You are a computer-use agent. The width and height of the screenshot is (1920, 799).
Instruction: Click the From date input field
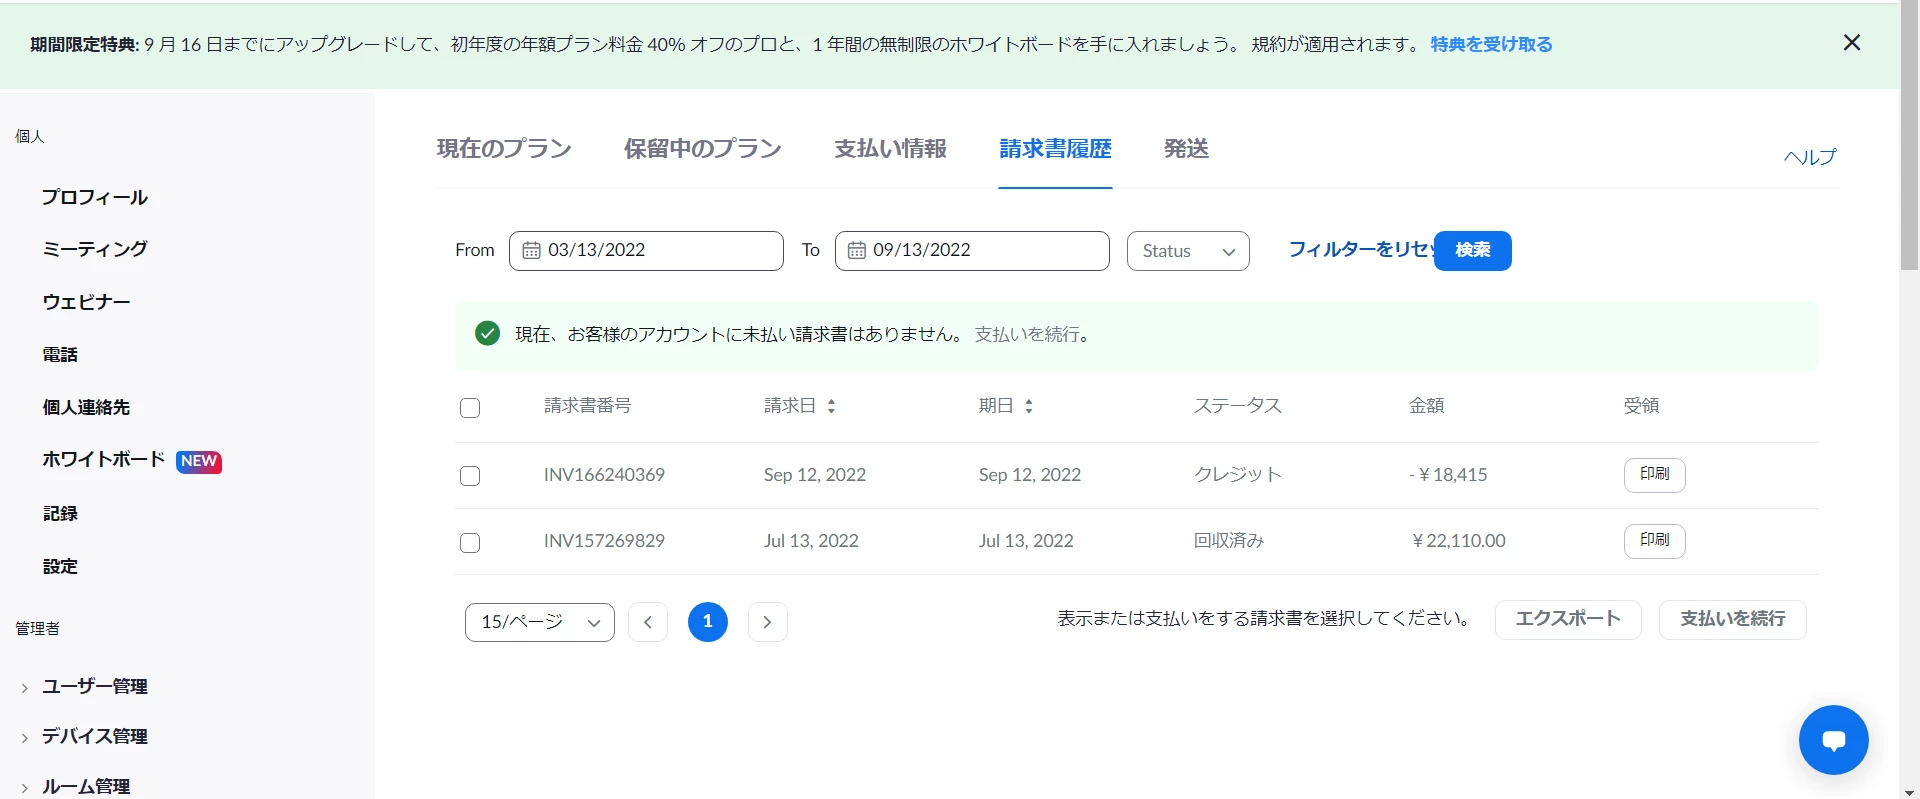646,251
